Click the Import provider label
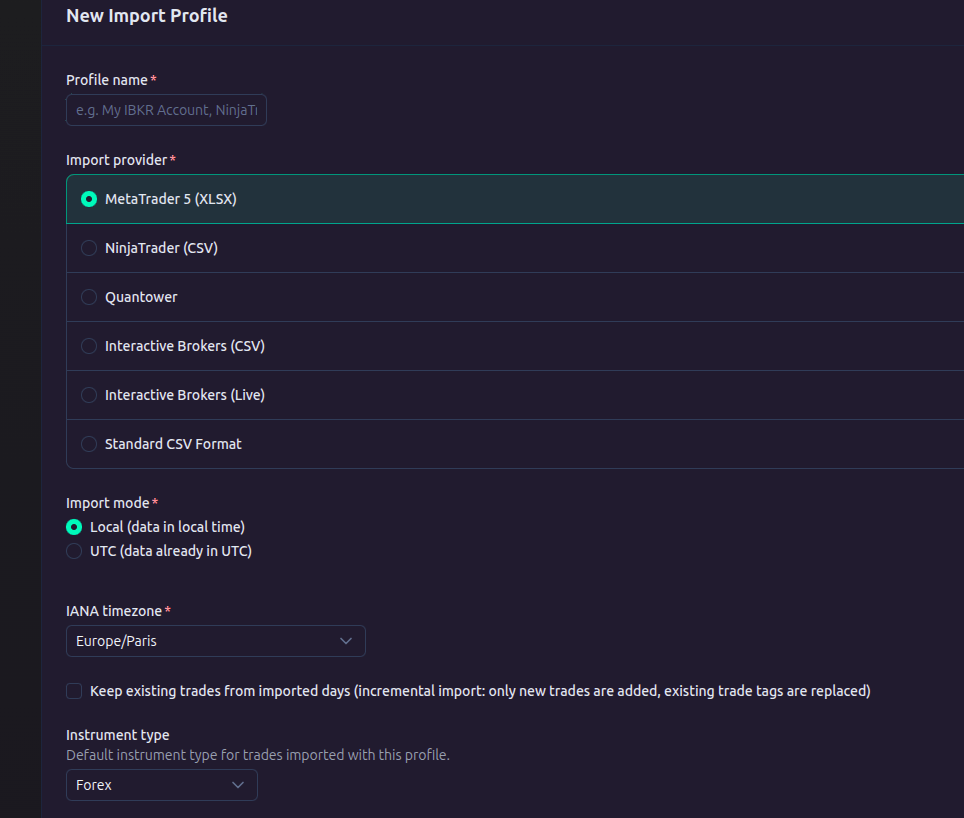Image resolution: width=964 pixels, height=818 pixels. tap(117, 160)
